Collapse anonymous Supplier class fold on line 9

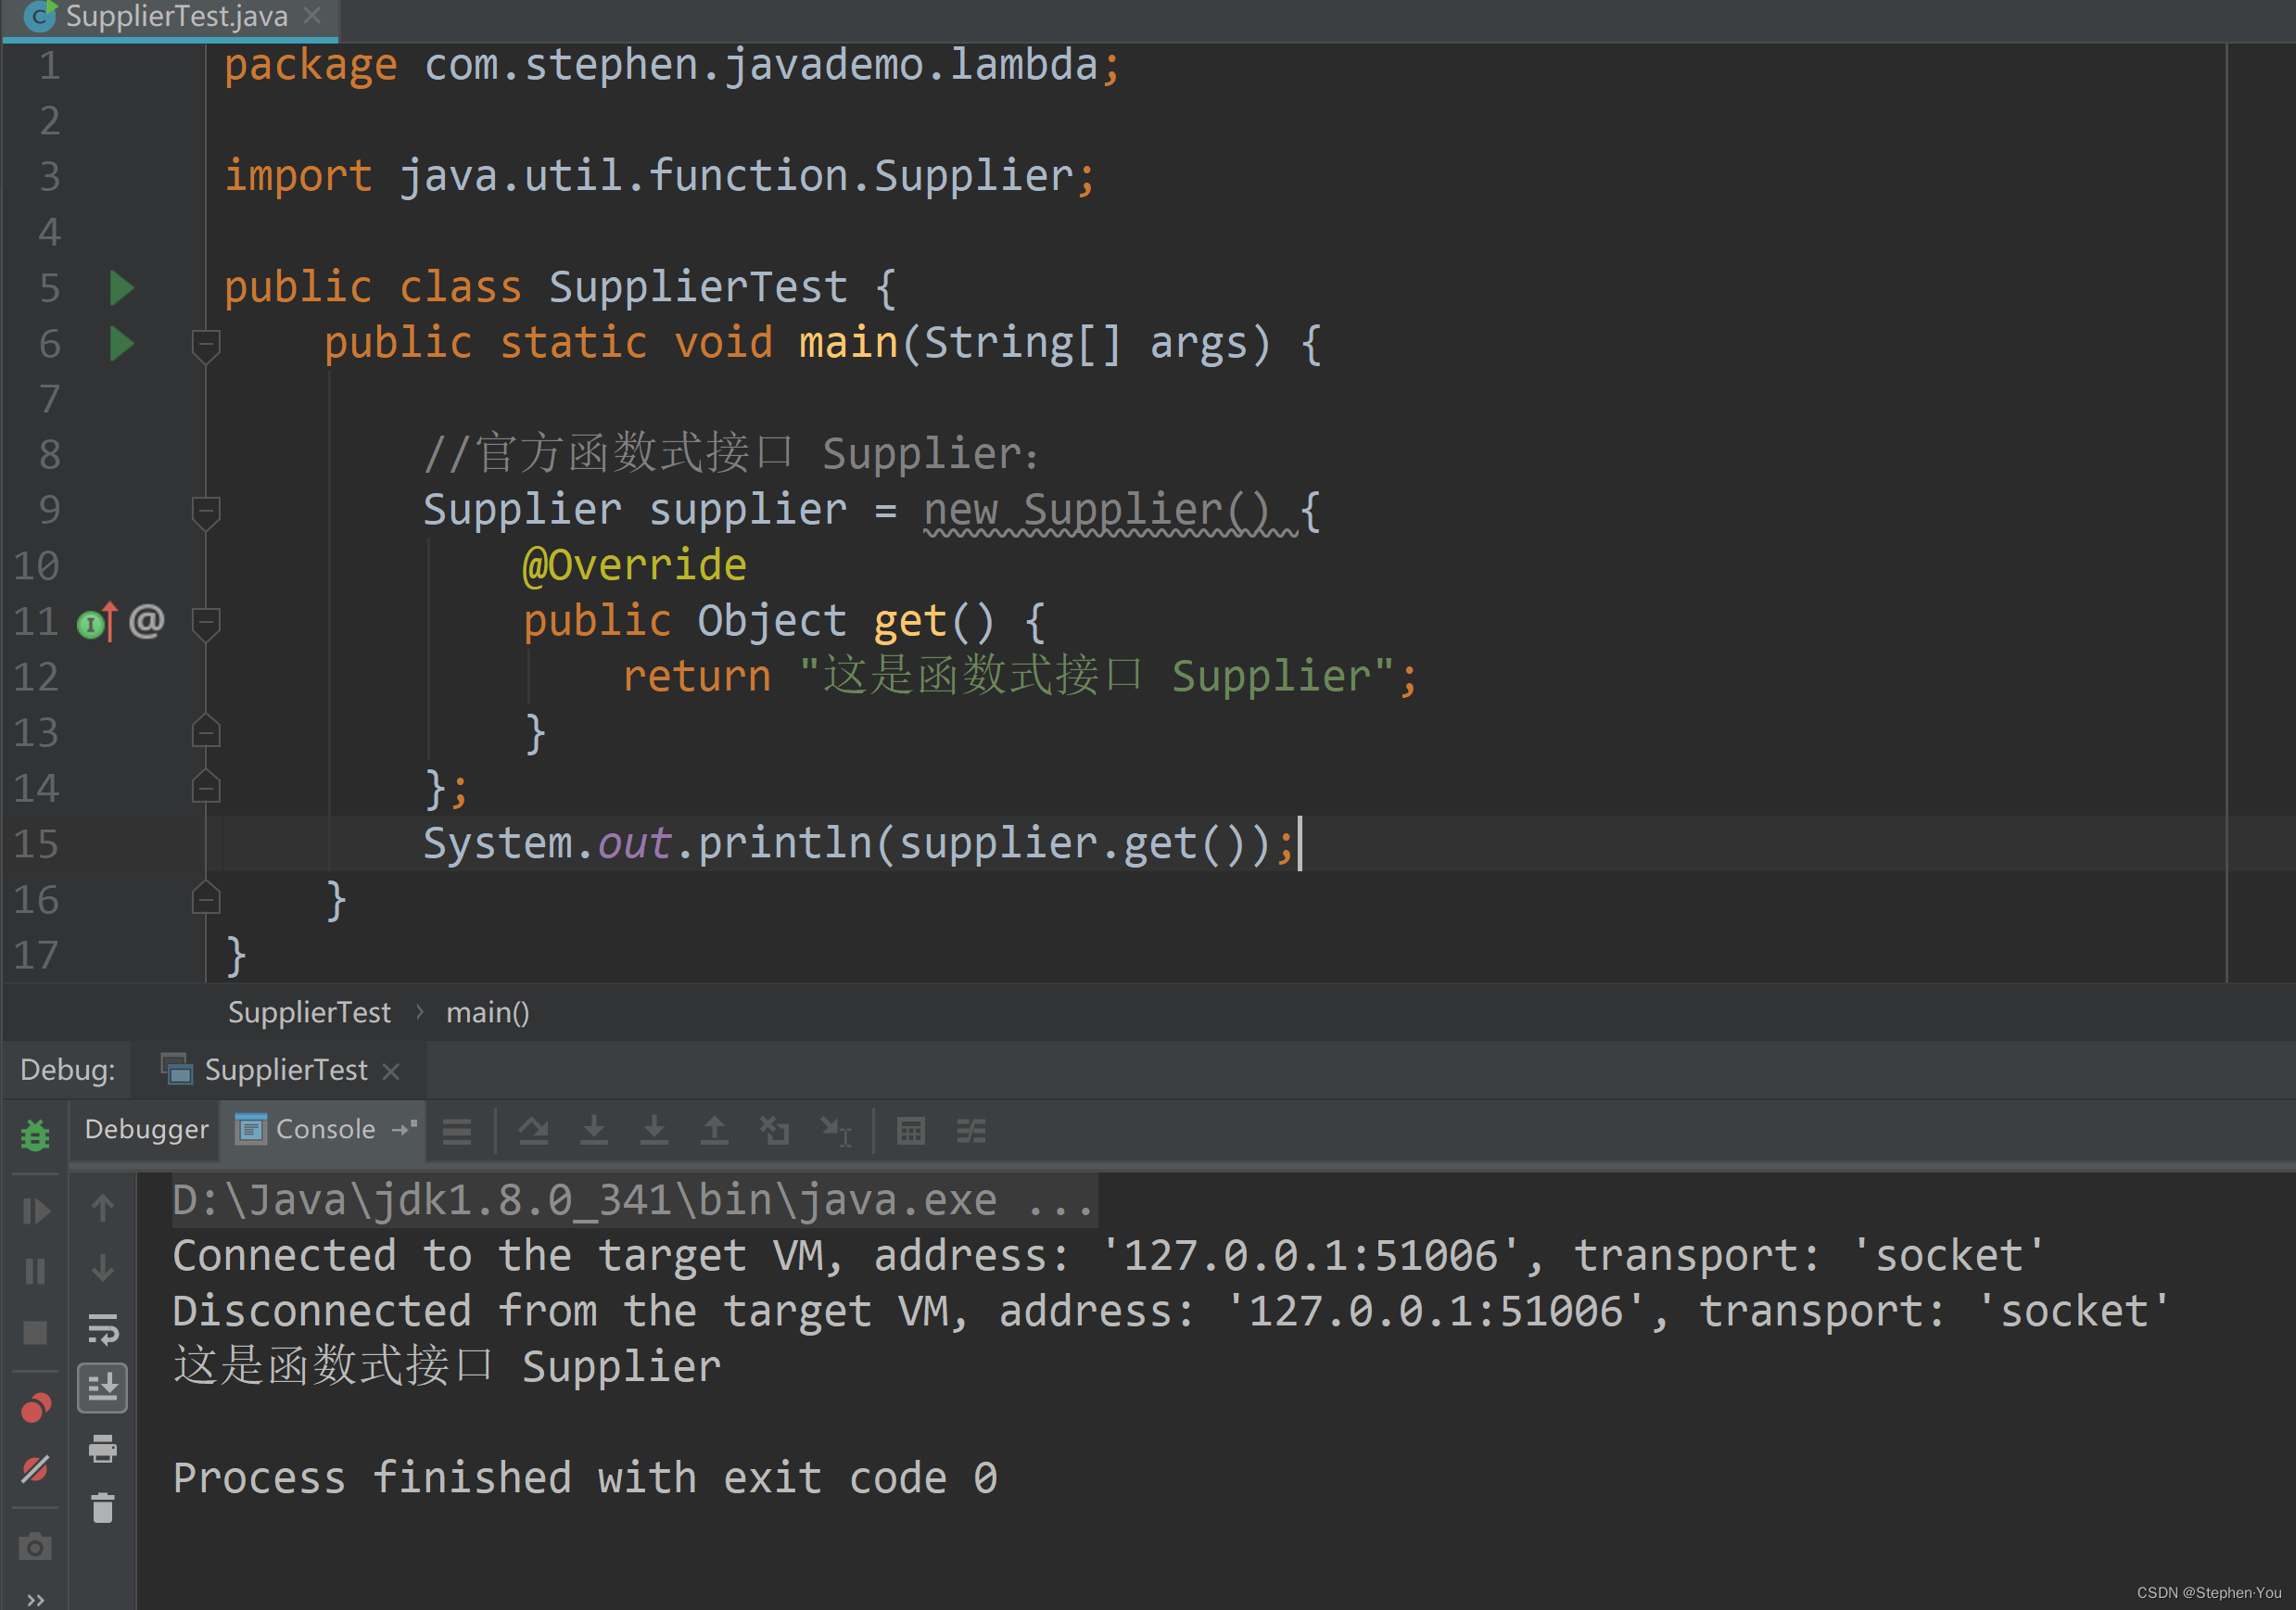tap(206, 512)
